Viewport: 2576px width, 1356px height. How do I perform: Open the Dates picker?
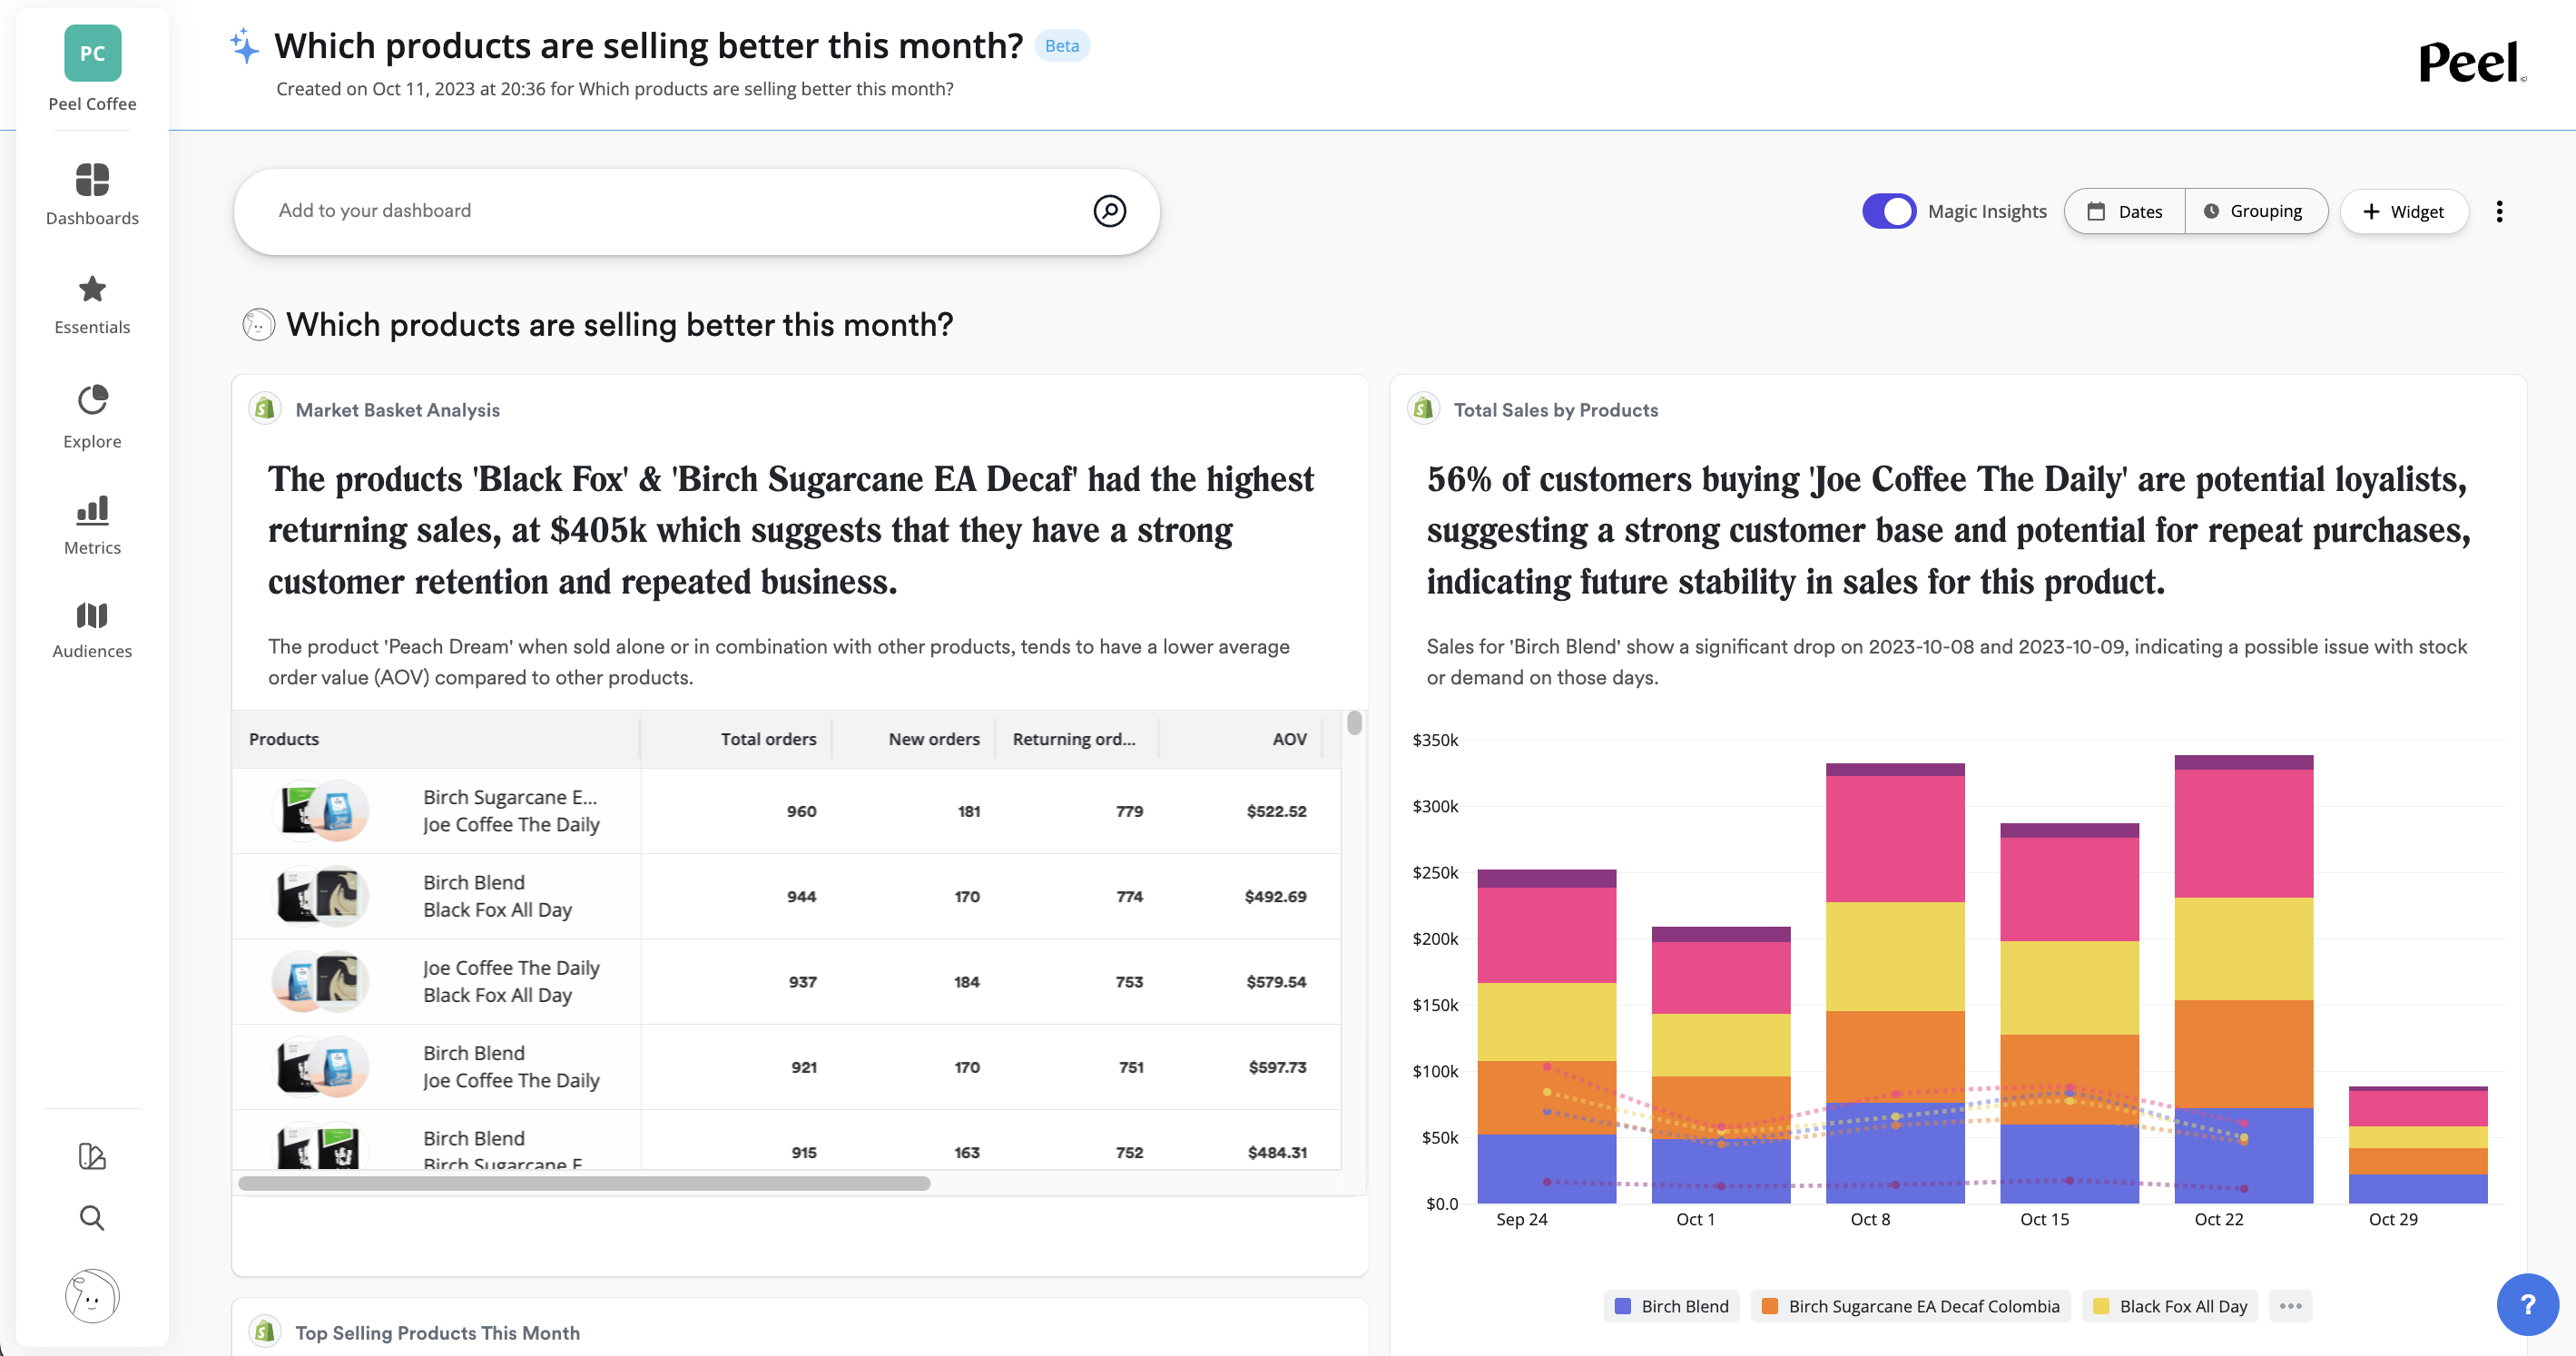(2125, 211)
